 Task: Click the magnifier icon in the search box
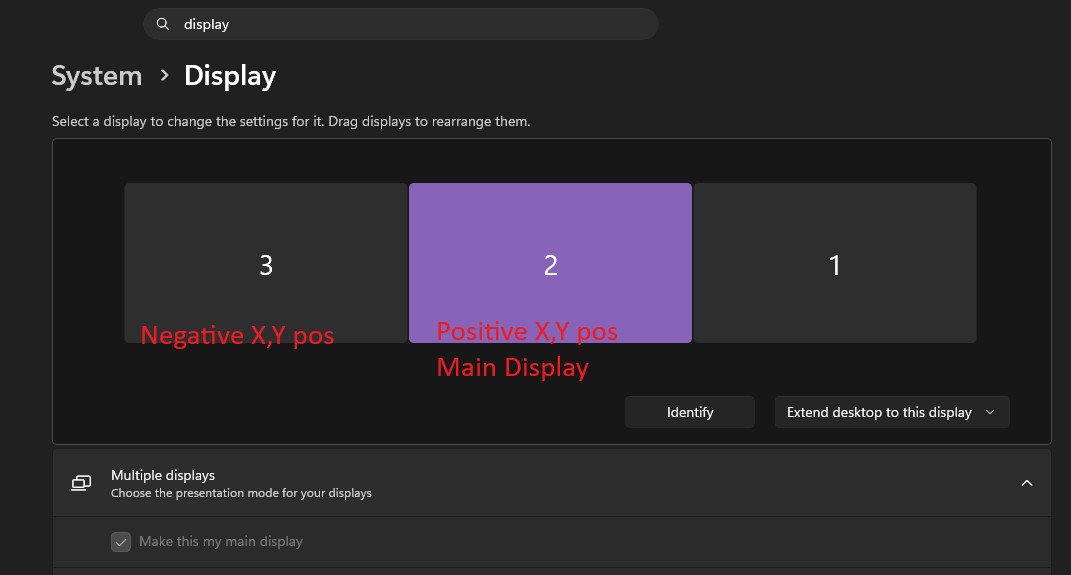click(x=164, y=24)
